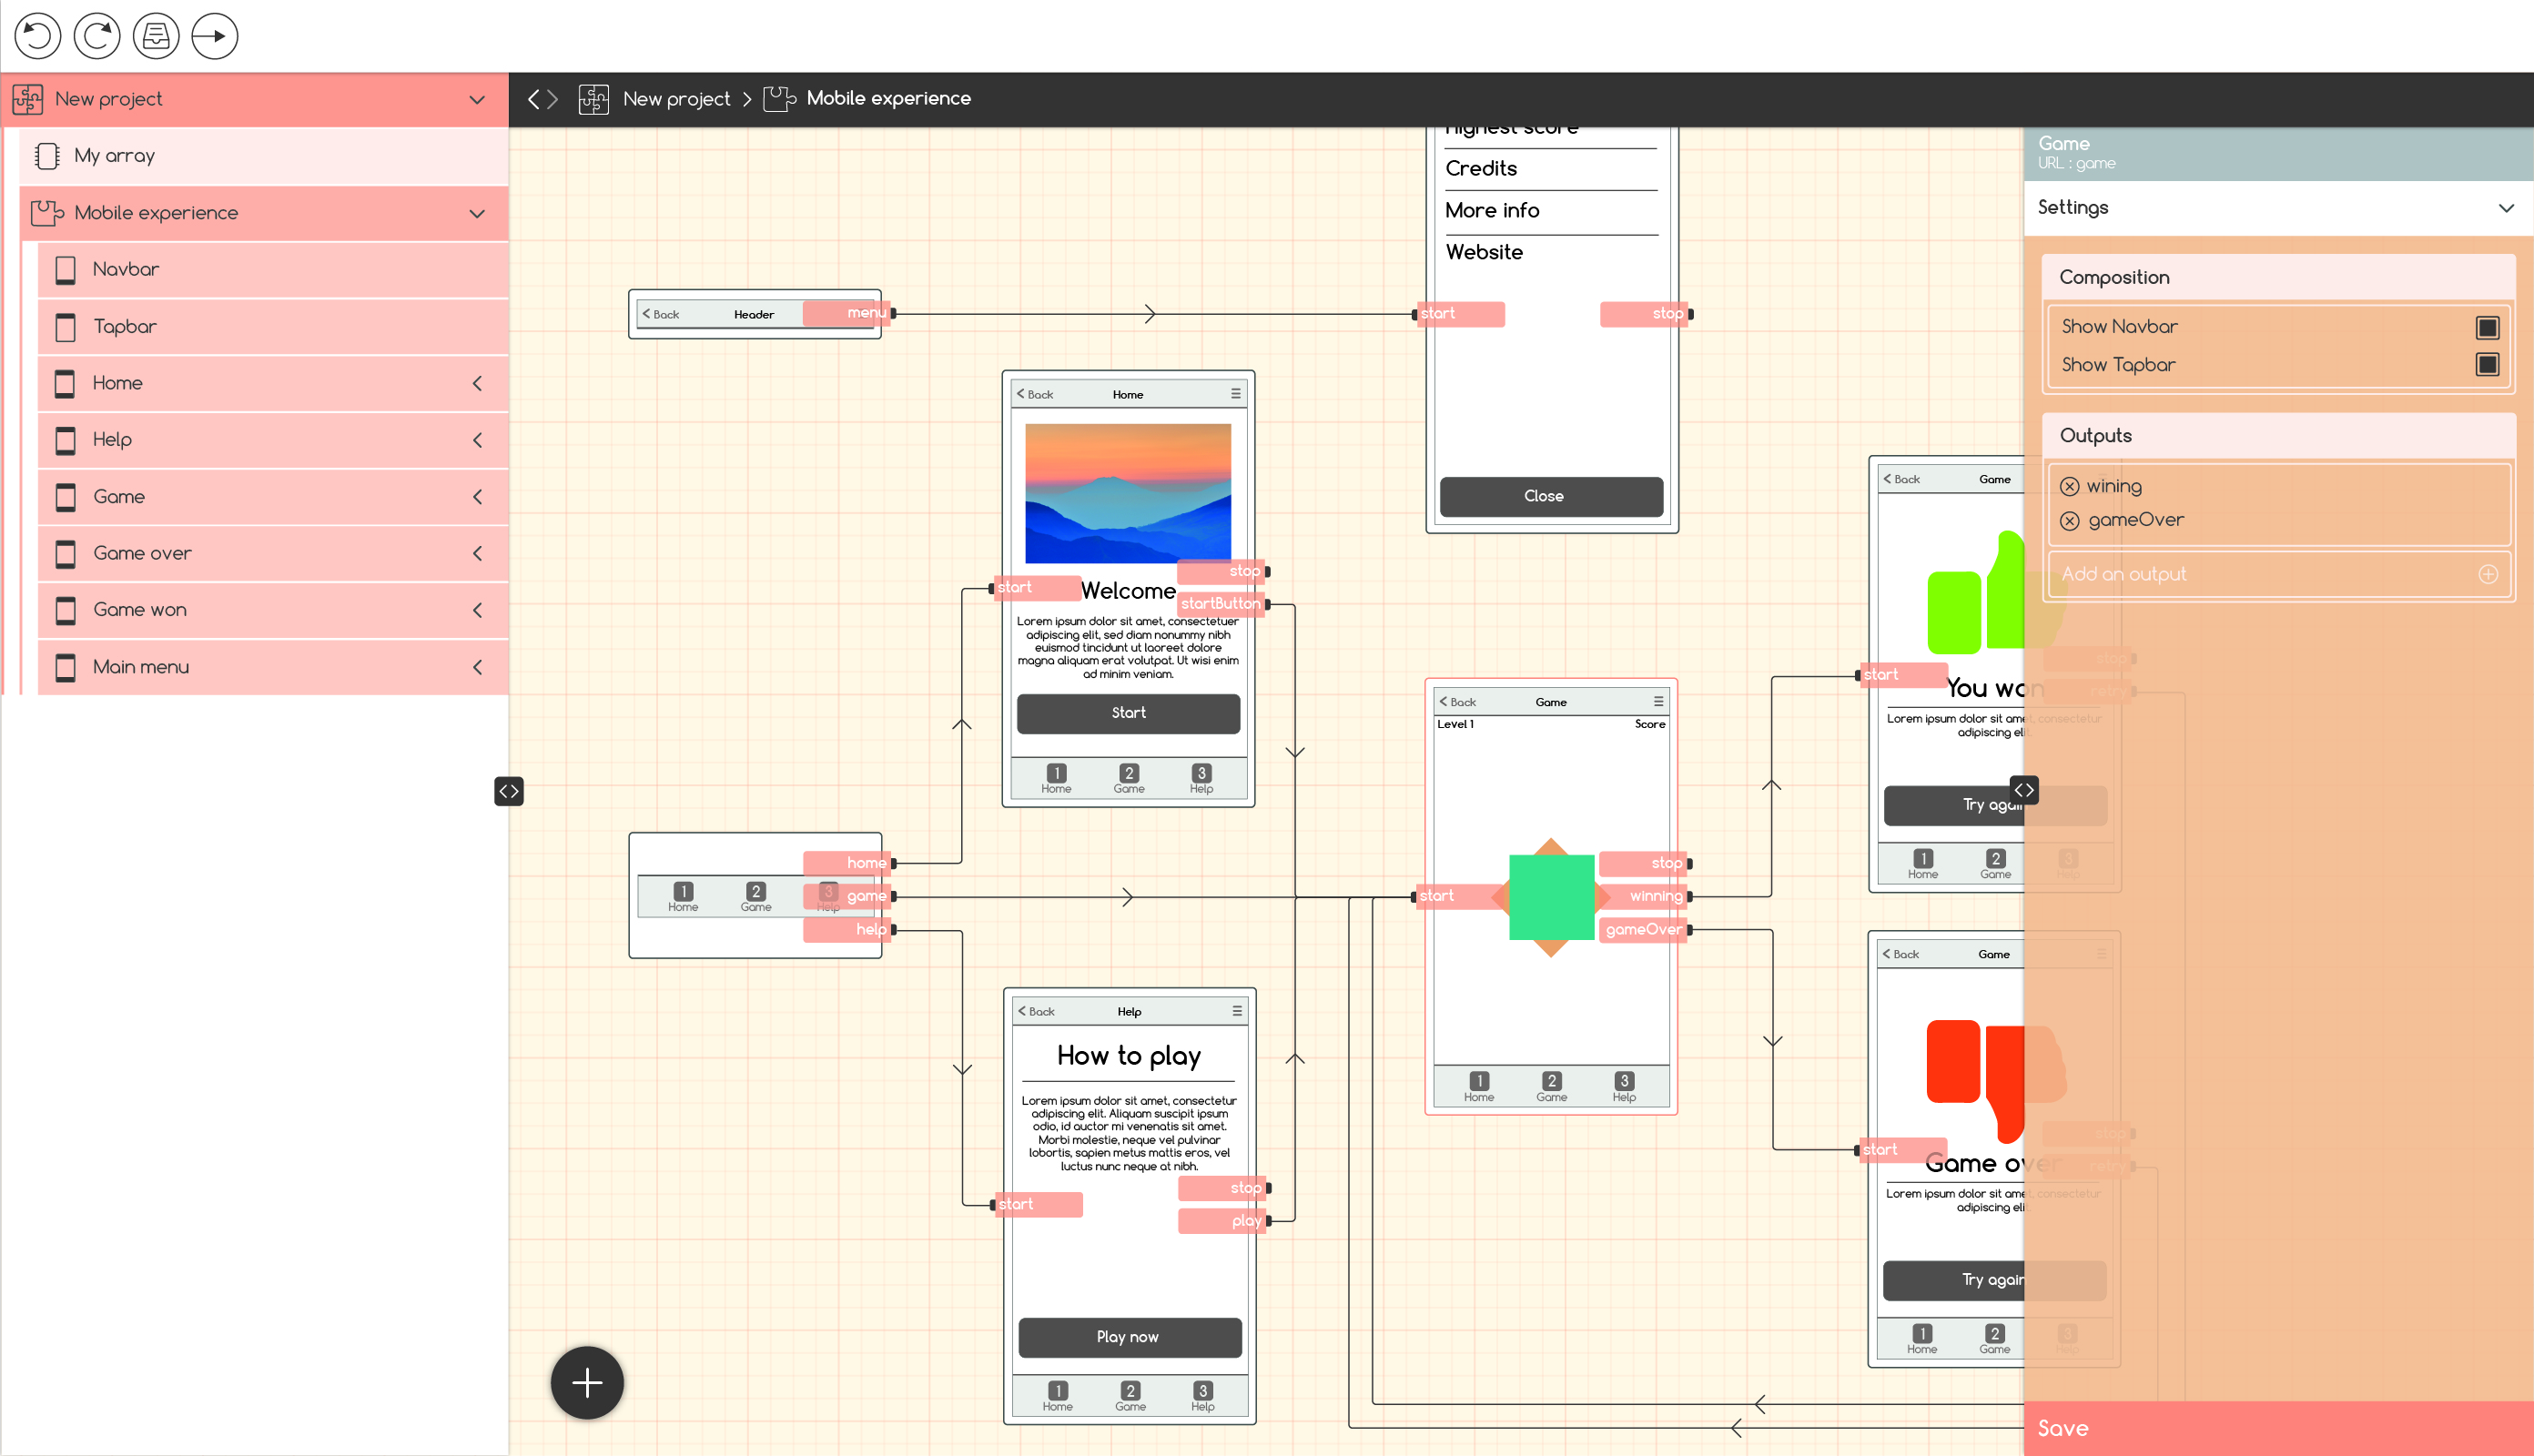
Task: Toggle the left panel collapse handle
Action: pyautogui.click(x=509, y=791)
